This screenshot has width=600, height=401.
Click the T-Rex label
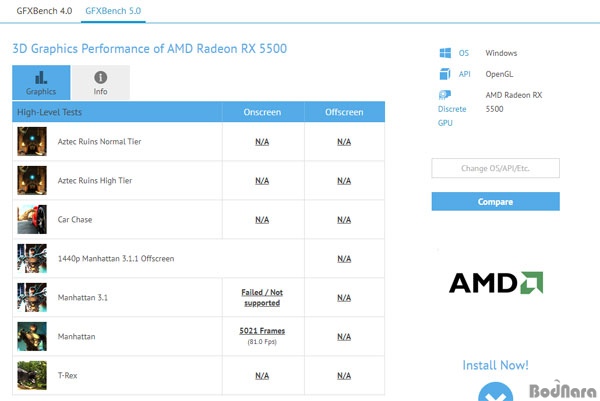pos(68,376)
